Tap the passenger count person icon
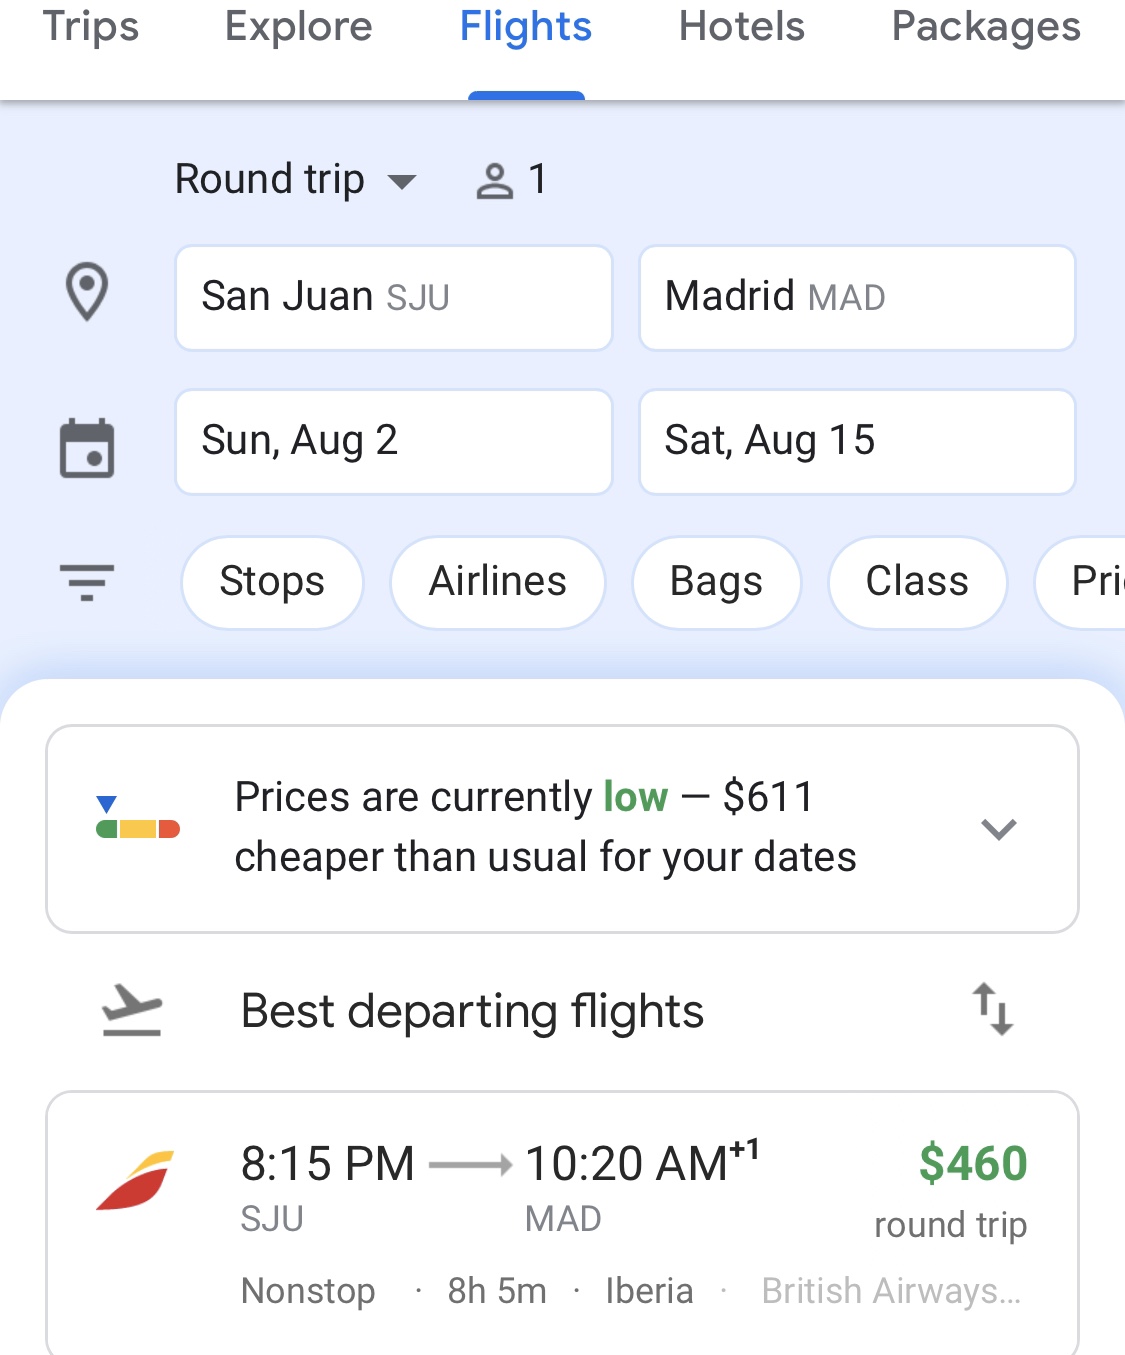The image size is (1125, 1355). click(494, 181)
